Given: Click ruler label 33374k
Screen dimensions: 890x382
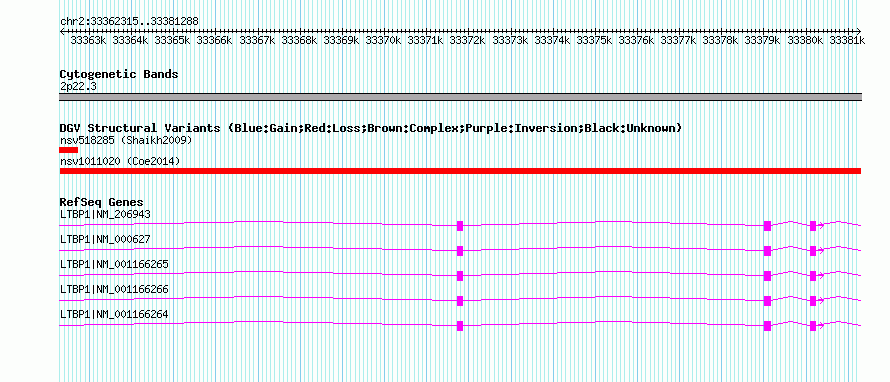Looking at the screenshot, I should click(552, 40).
